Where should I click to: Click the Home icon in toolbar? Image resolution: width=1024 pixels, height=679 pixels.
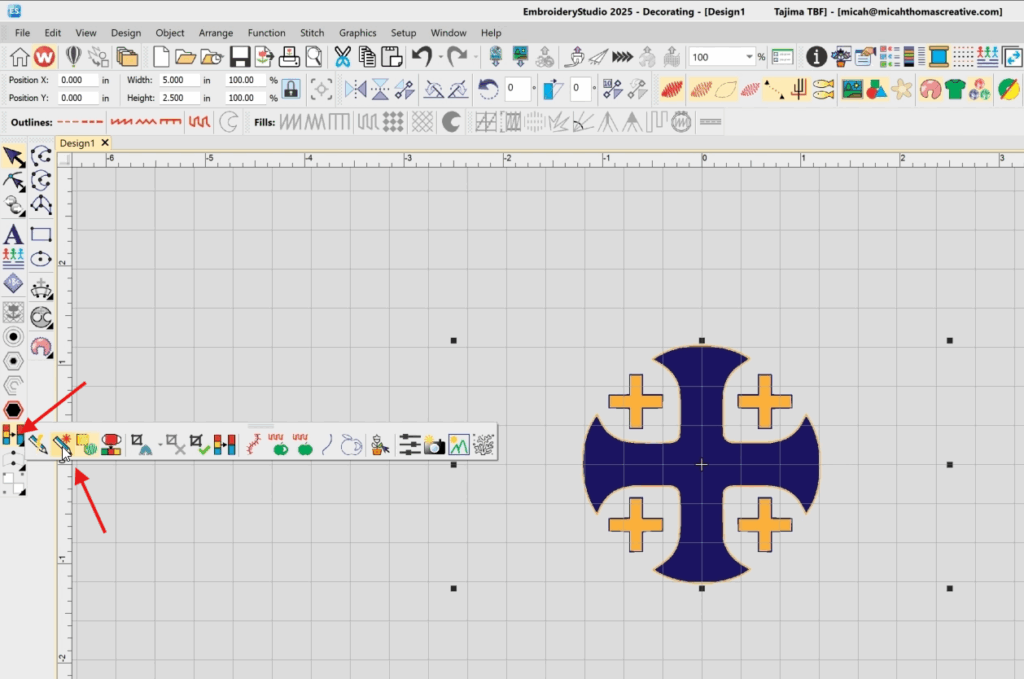click(x=19, y=56)
